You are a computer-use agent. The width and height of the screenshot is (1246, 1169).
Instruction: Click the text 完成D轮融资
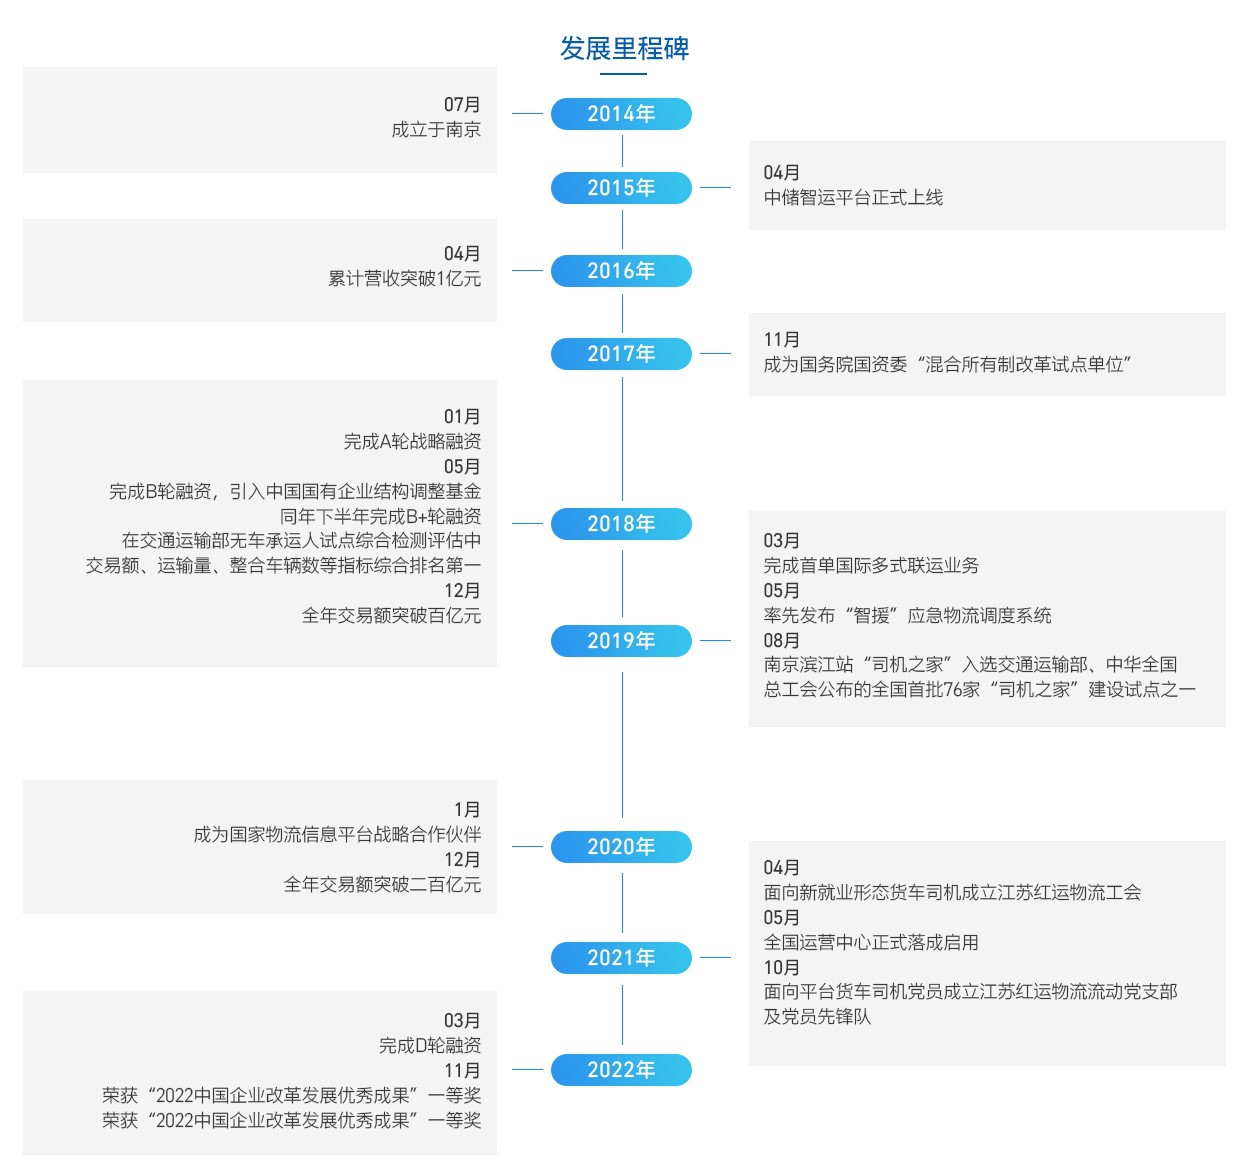click(x=430, y=1046)
